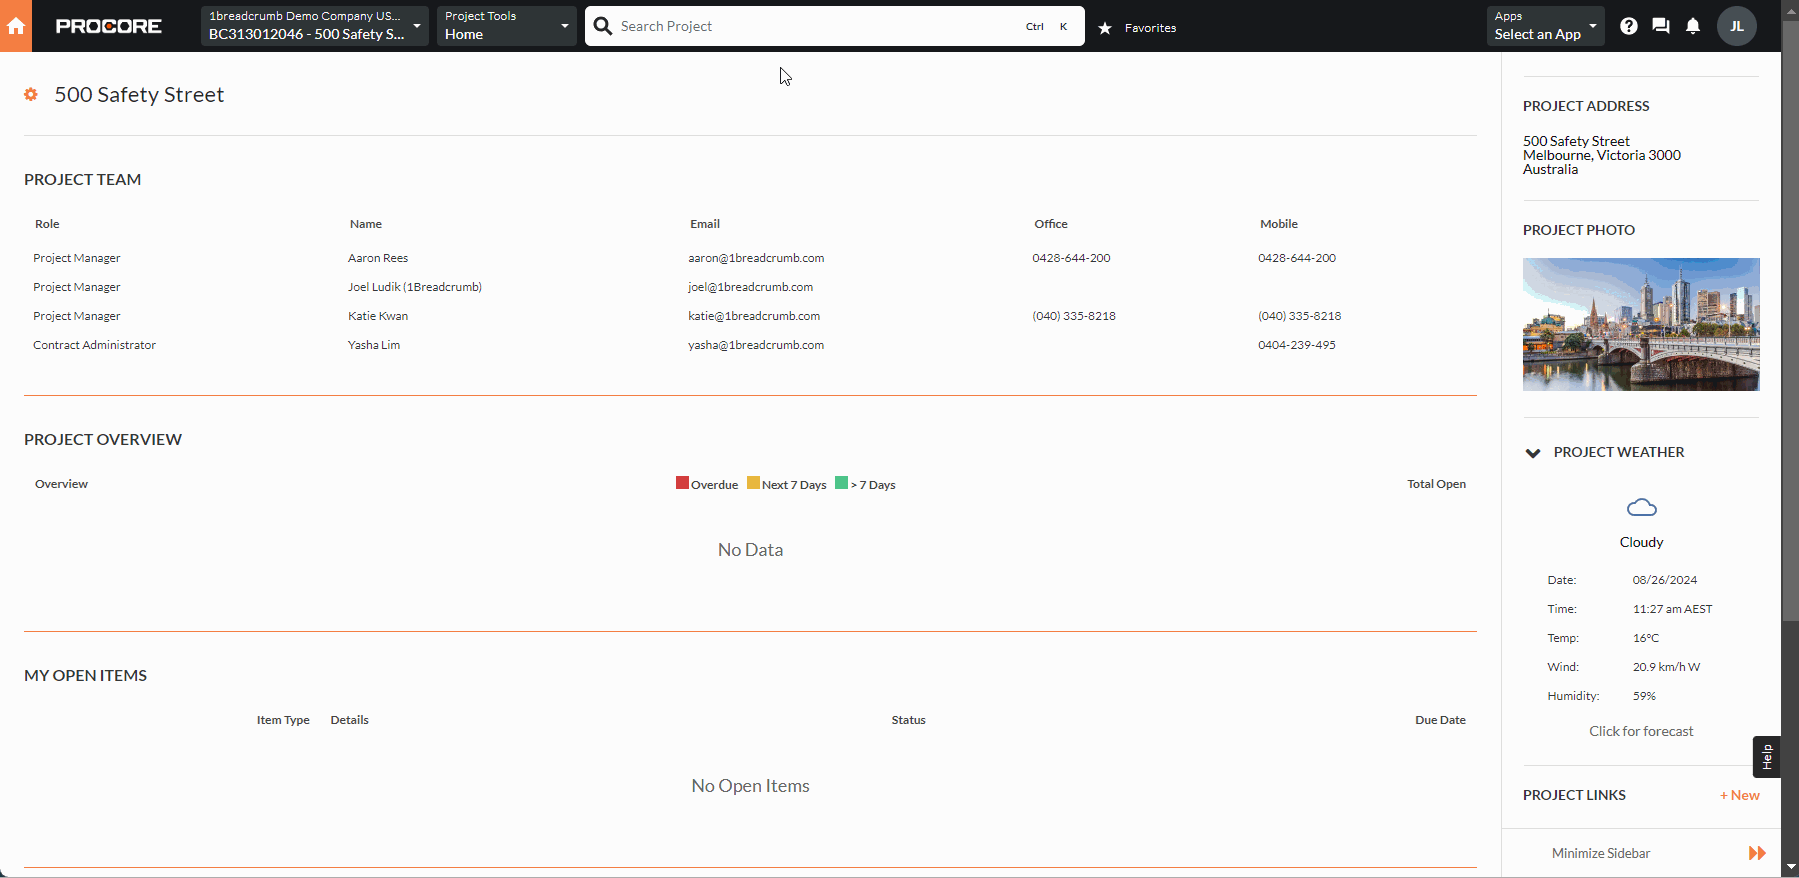Open the Select an App dropdown
Screen dimensions: 1799x878
[x=1545, y=26]
